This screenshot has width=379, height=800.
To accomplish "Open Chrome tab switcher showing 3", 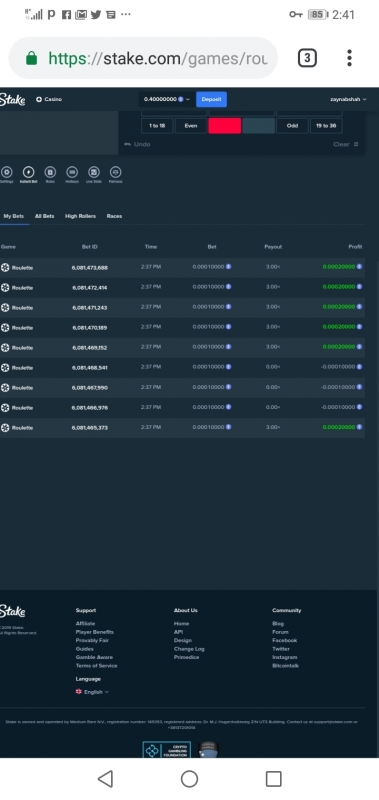I will (307, 58).
